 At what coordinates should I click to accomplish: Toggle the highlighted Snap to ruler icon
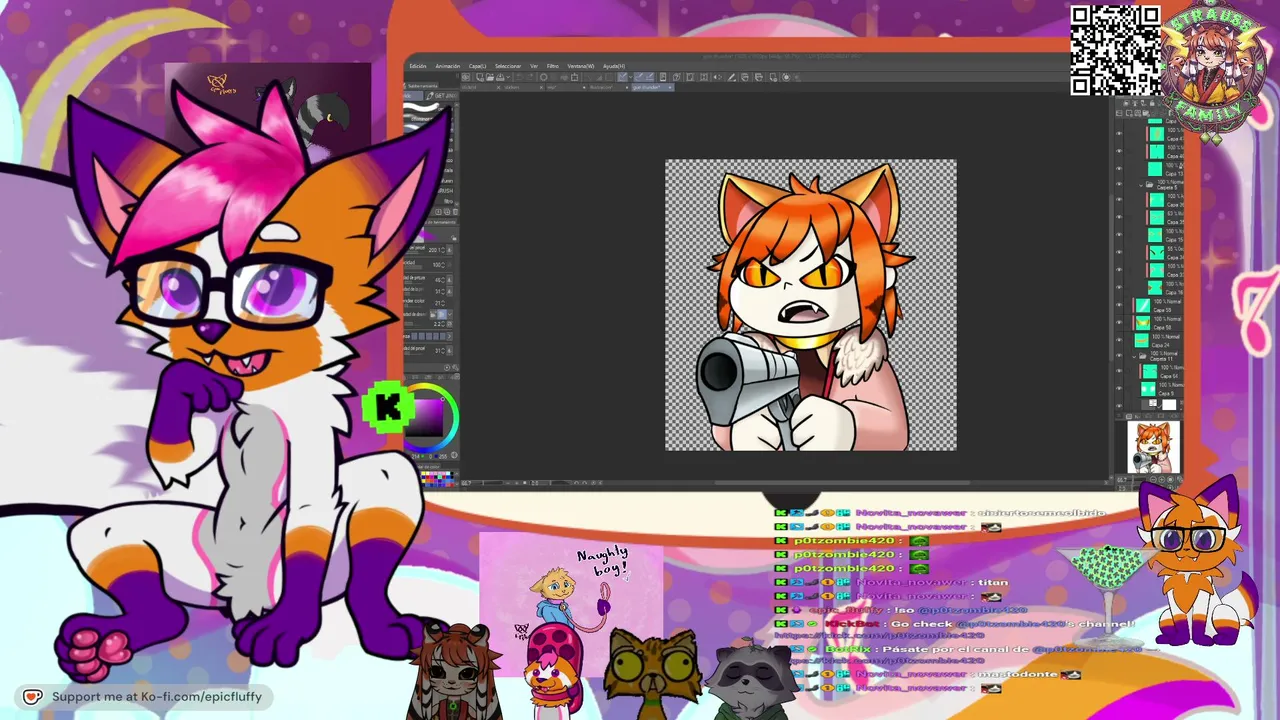click(x=622, y=77)
